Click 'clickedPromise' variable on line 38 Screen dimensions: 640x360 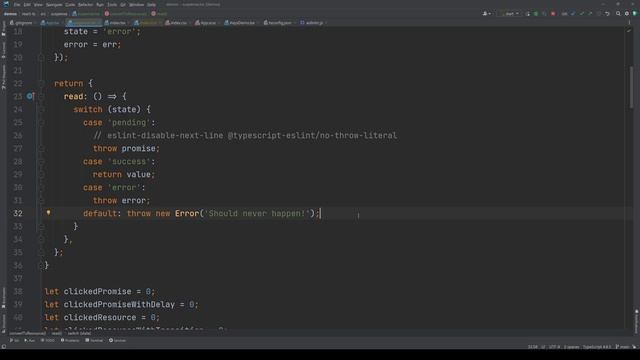(x=98, y=291)
